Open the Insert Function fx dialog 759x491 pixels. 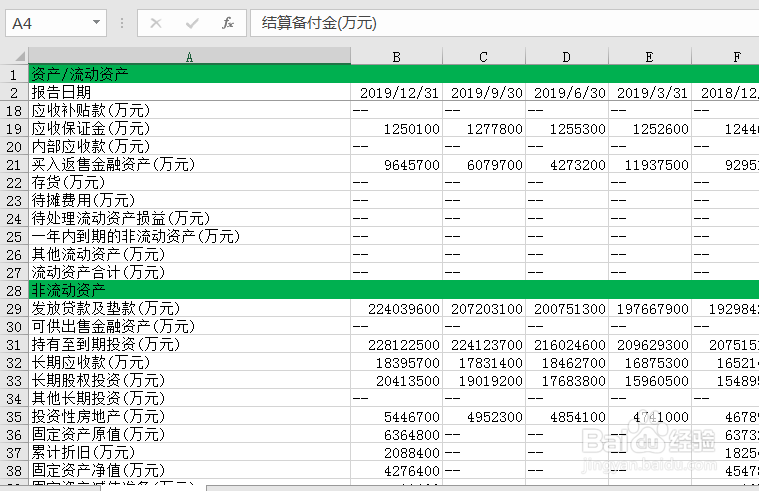[228, 23]
